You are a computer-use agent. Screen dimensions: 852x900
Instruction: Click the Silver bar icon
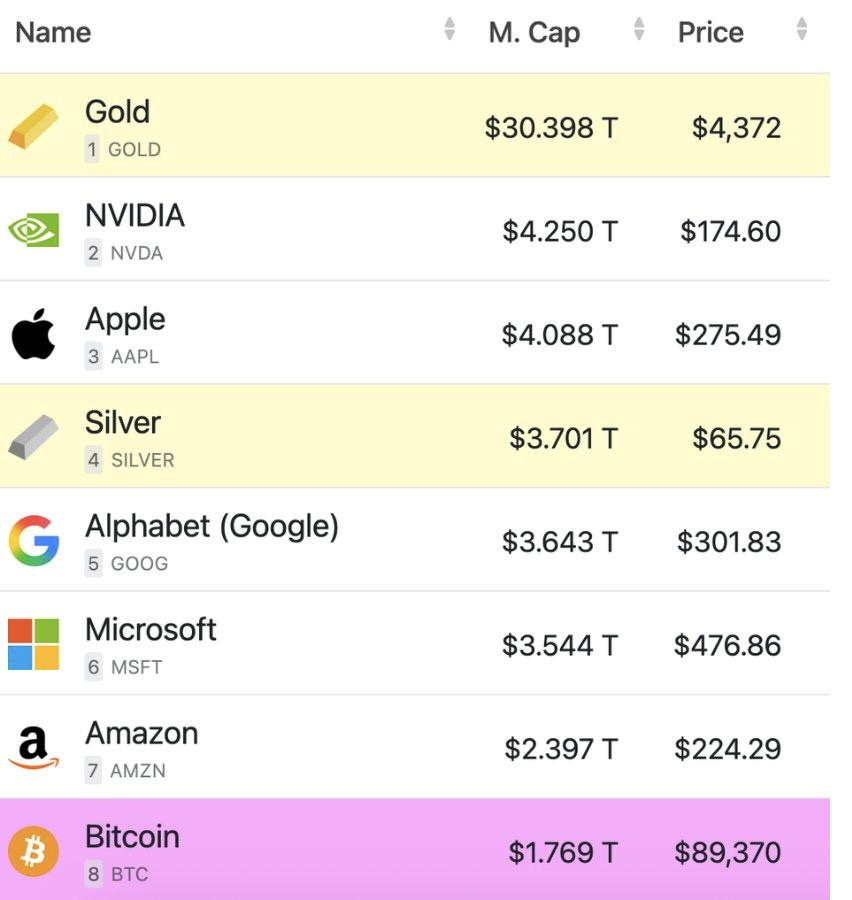(33, 439)
